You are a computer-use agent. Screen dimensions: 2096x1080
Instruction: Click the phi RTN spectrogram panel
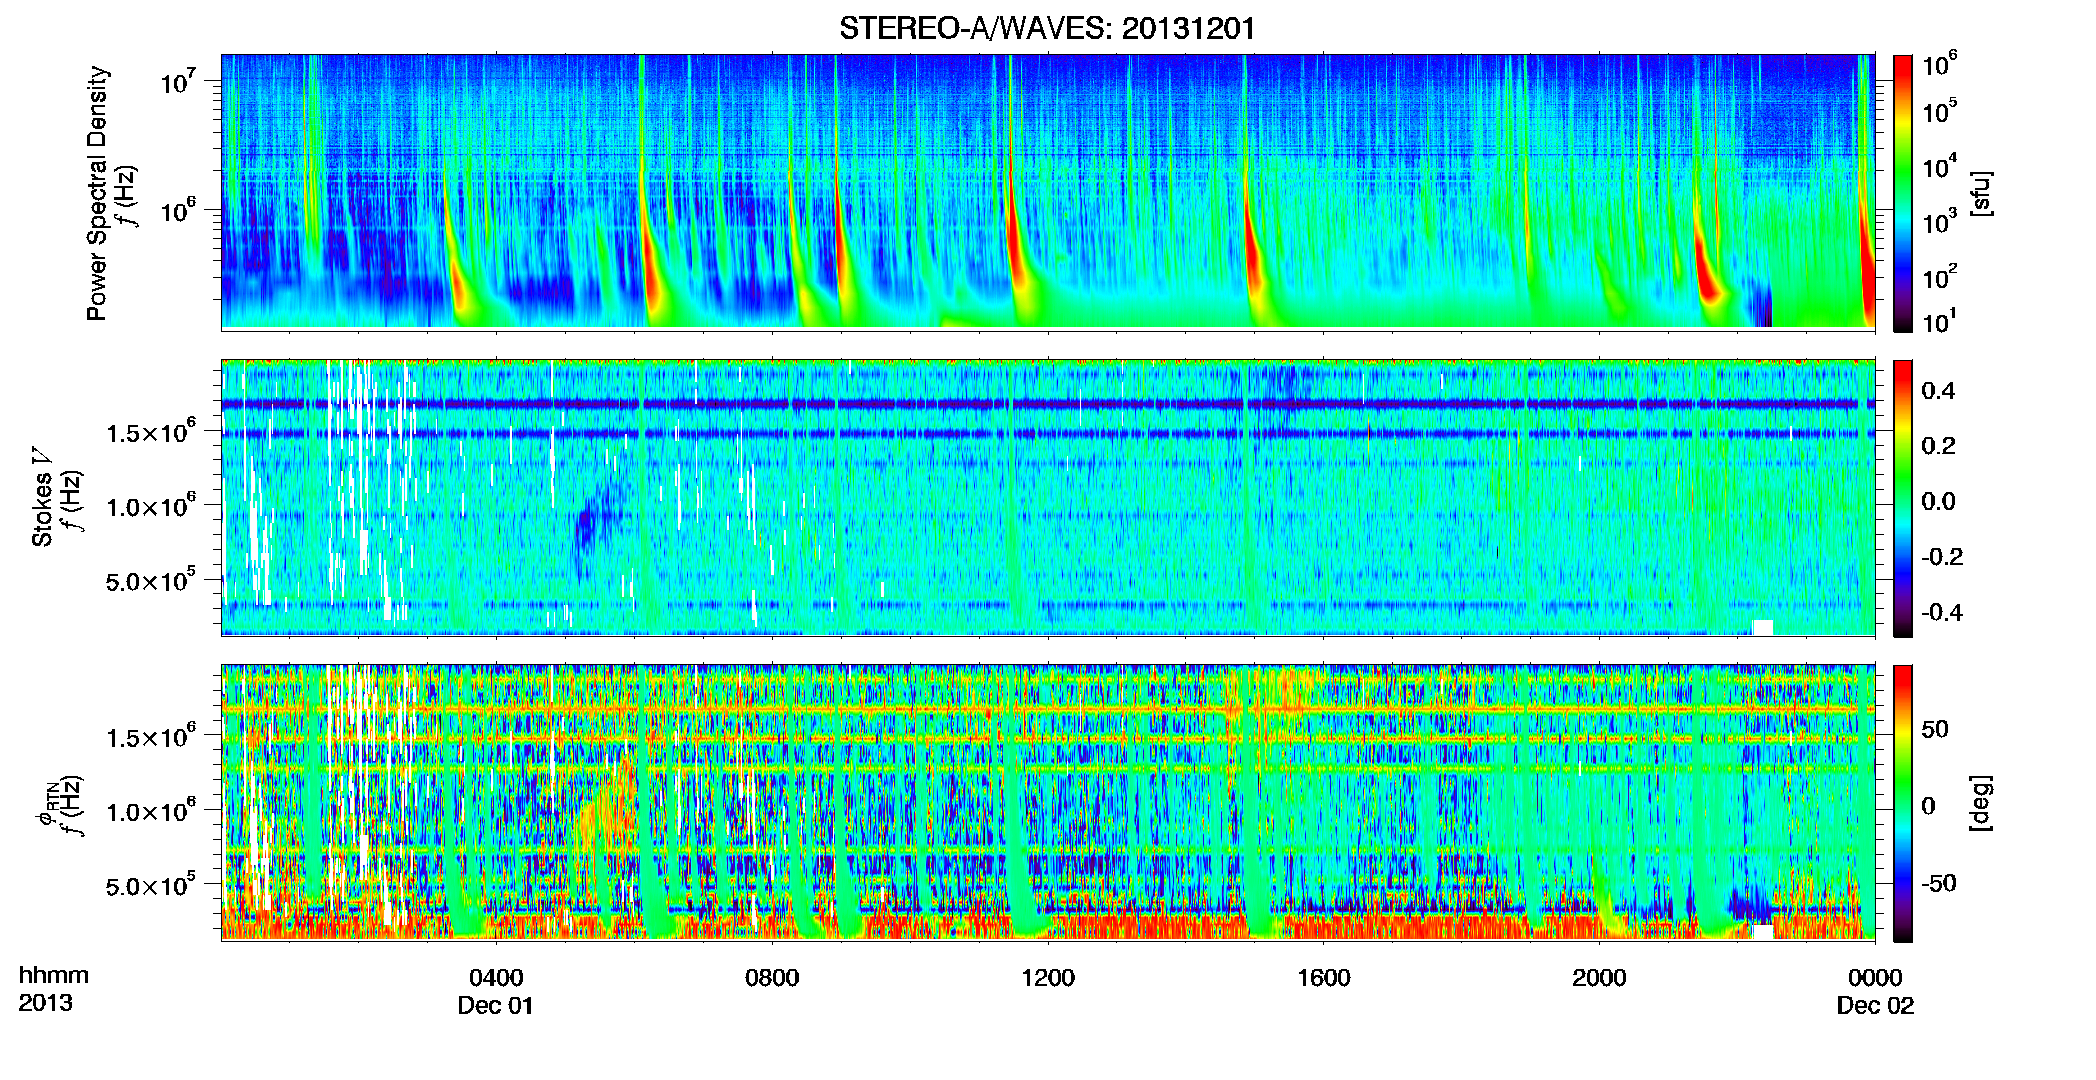pyautogui.click(x=1048, y=802)
